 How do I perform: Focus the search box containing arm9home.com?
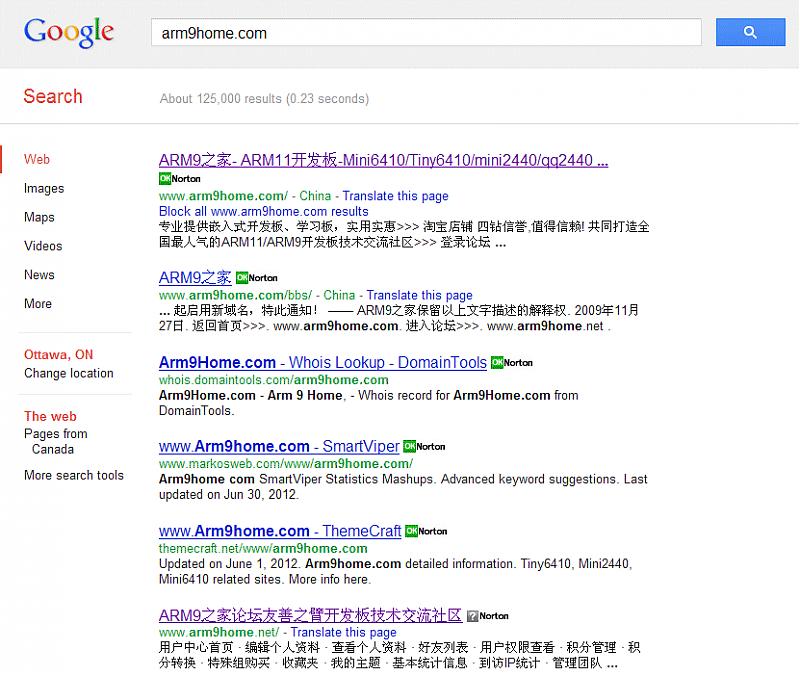click(x=426, y=33)
